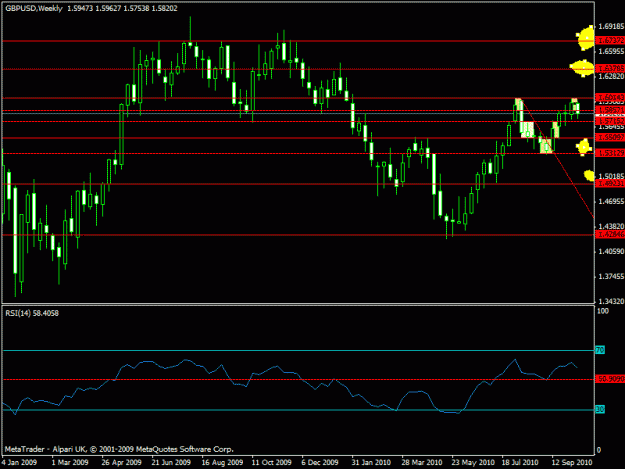Image resolution: width=625 pixels, height=469 pixels.
Task: Click the RSI 50.9090 red level label
Action: pos(610,379)
